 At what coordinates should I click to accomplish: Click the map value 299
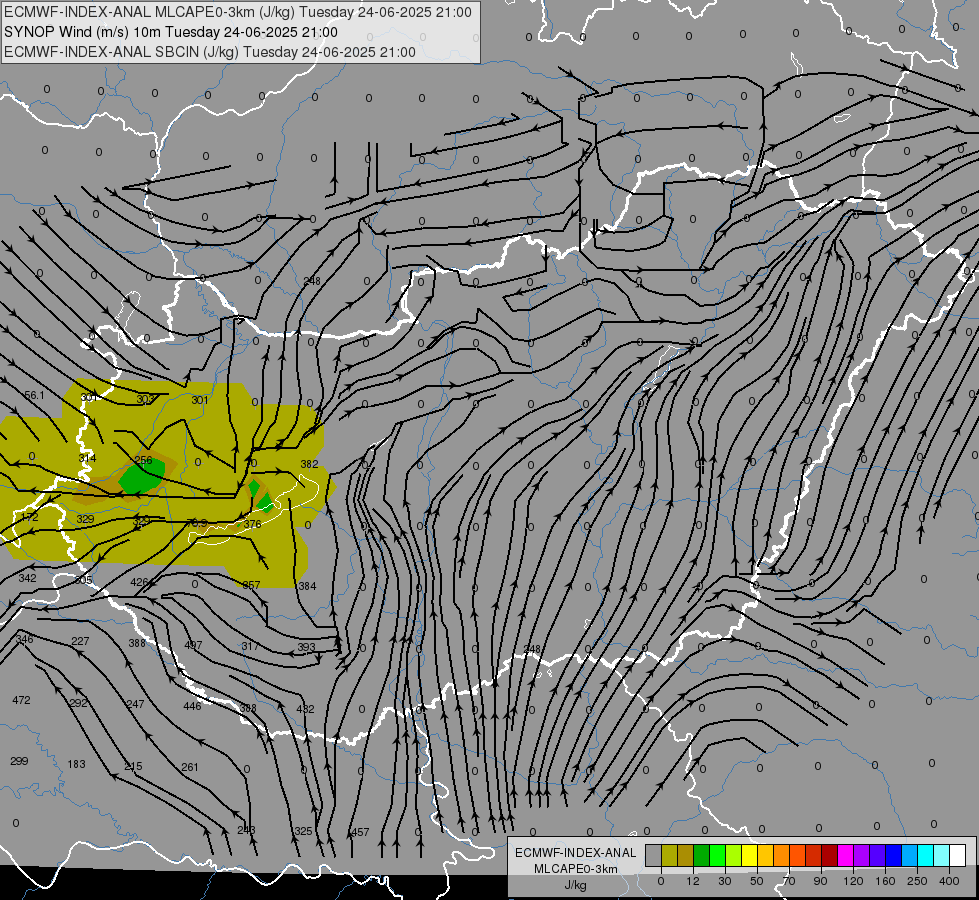(x=19, y=761)
